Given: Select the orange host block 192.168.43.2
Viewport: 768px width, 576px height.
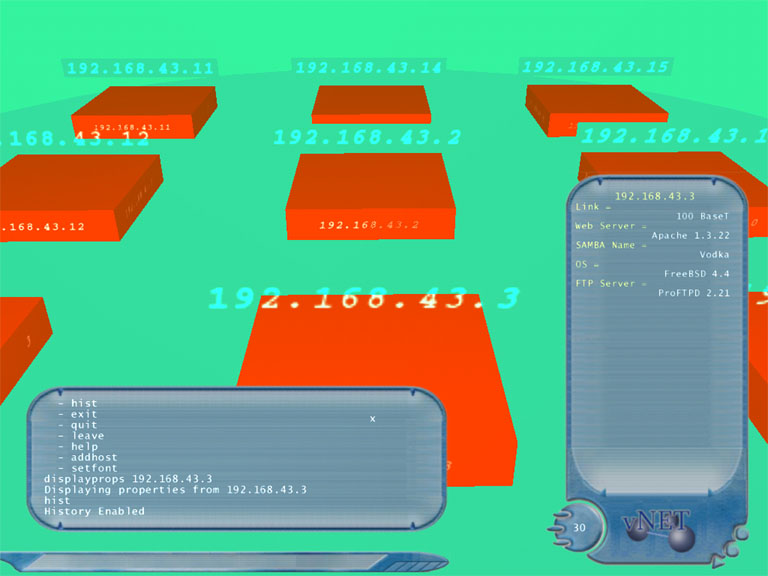Looking at the screenshot, I should pos(370,195).
